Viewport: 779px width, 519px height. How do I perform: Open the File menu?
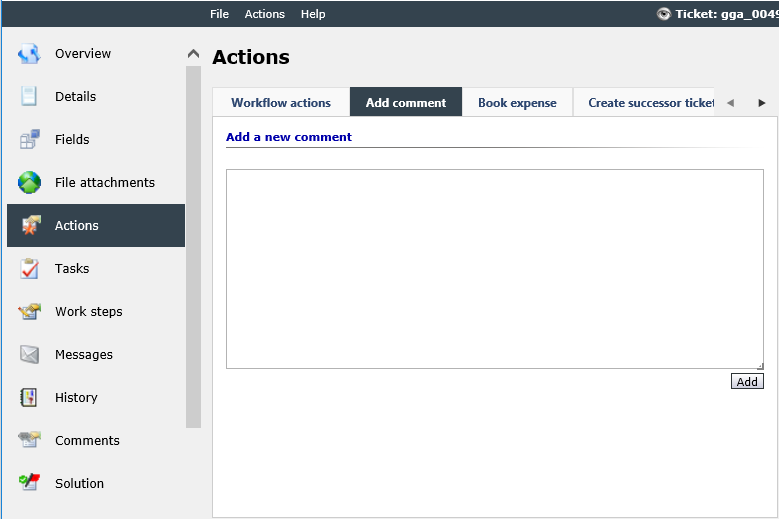(219, 14)
